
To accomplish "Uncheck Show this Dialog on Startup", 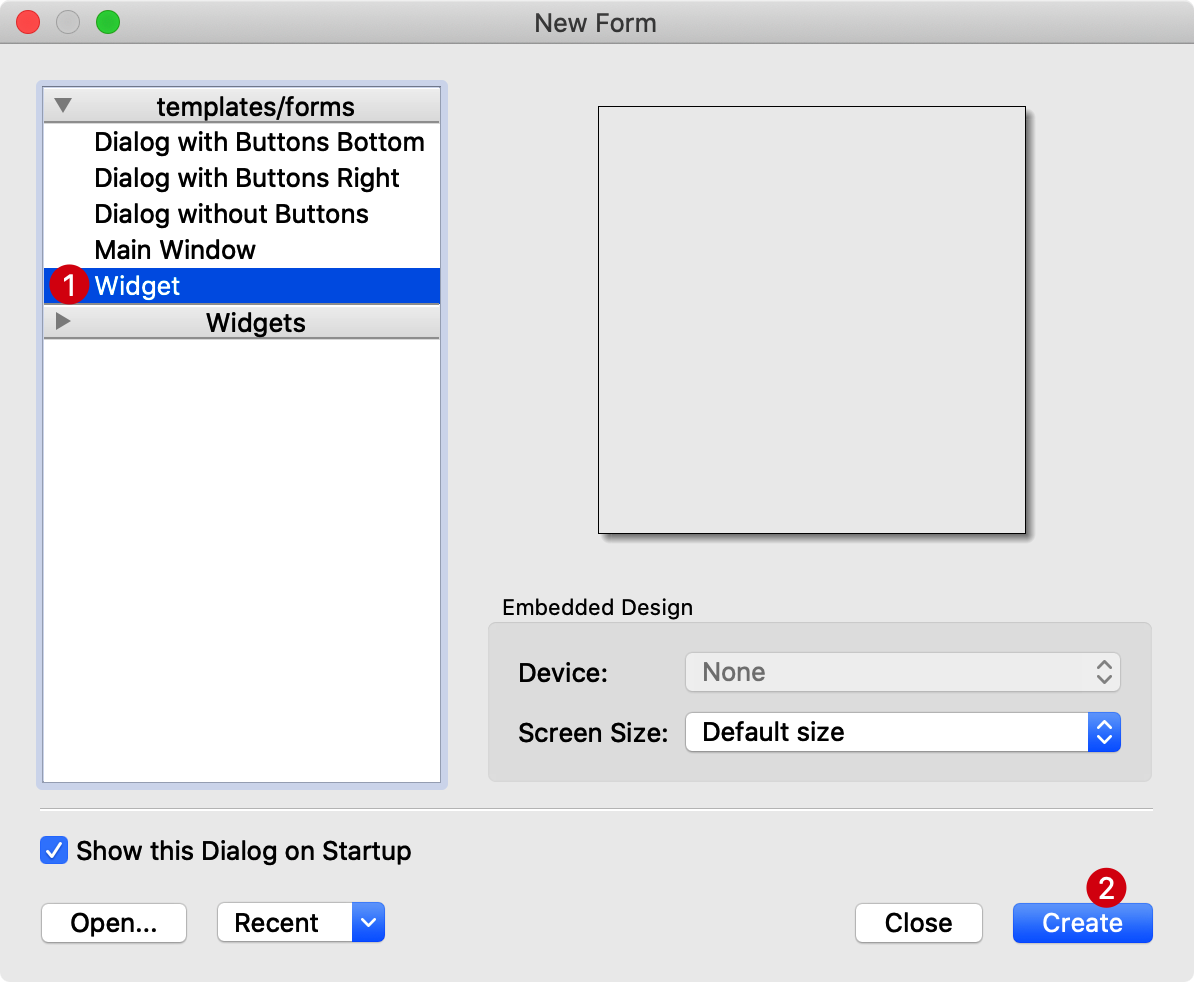I will 53,851.
